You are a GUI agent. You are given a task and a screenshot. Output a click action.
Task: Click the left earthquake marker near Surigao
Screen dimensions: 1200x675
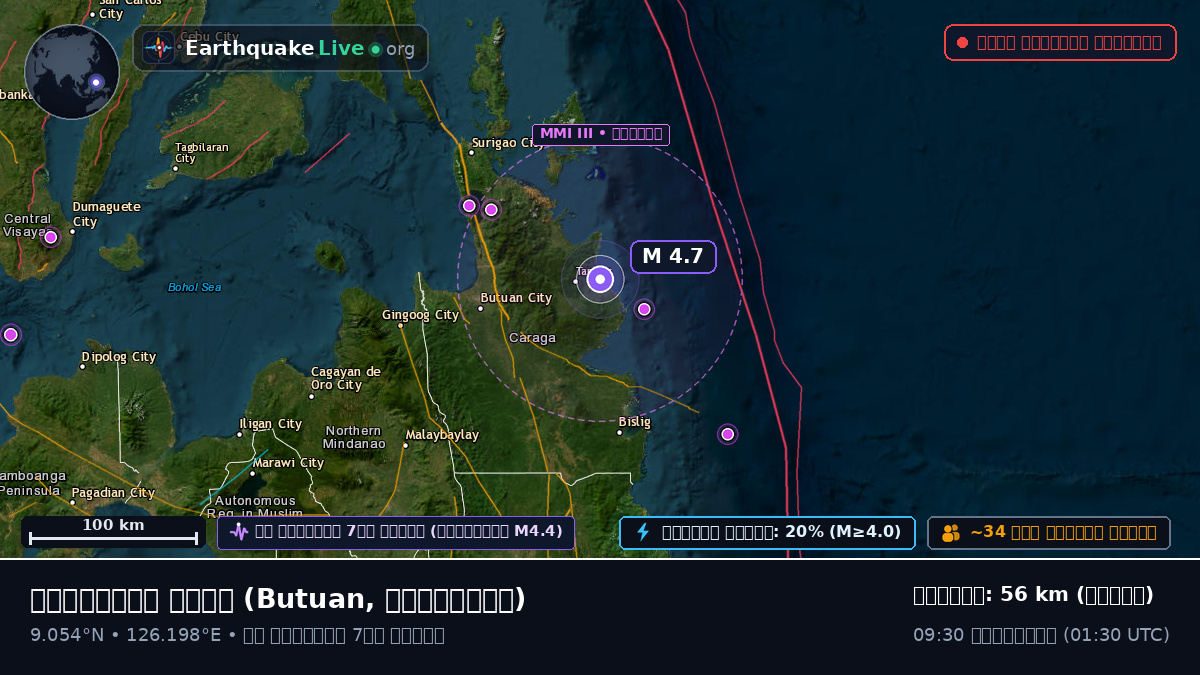[469, 206]
